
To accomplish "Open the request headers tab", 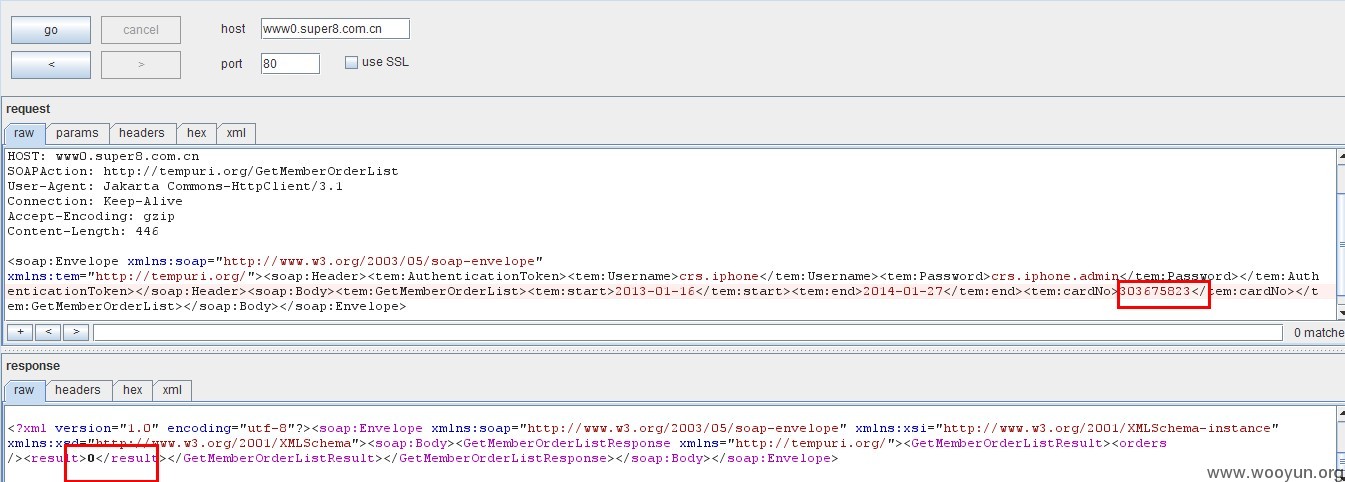I will click(142, 133).
